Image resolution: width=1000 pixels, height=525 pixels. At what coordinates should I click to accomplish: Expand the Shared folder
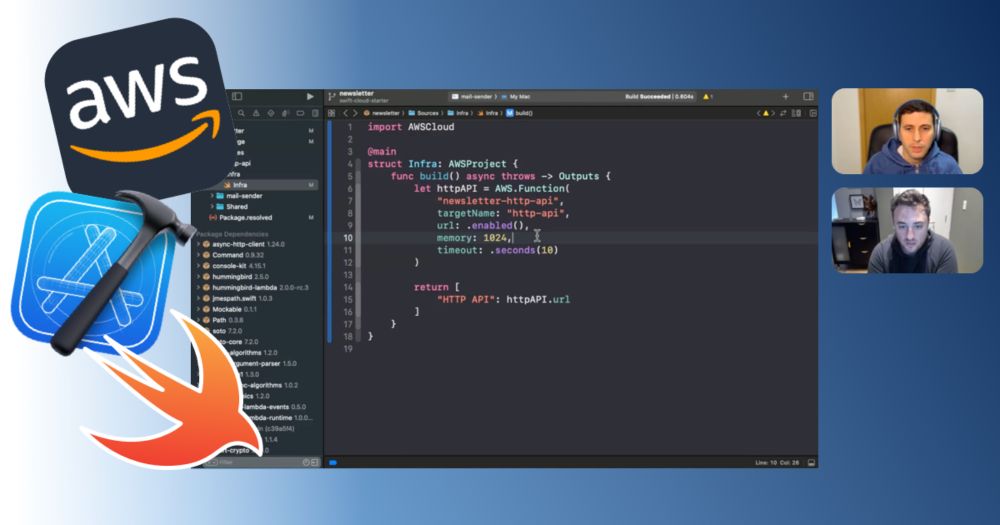(x=212, y=207)
